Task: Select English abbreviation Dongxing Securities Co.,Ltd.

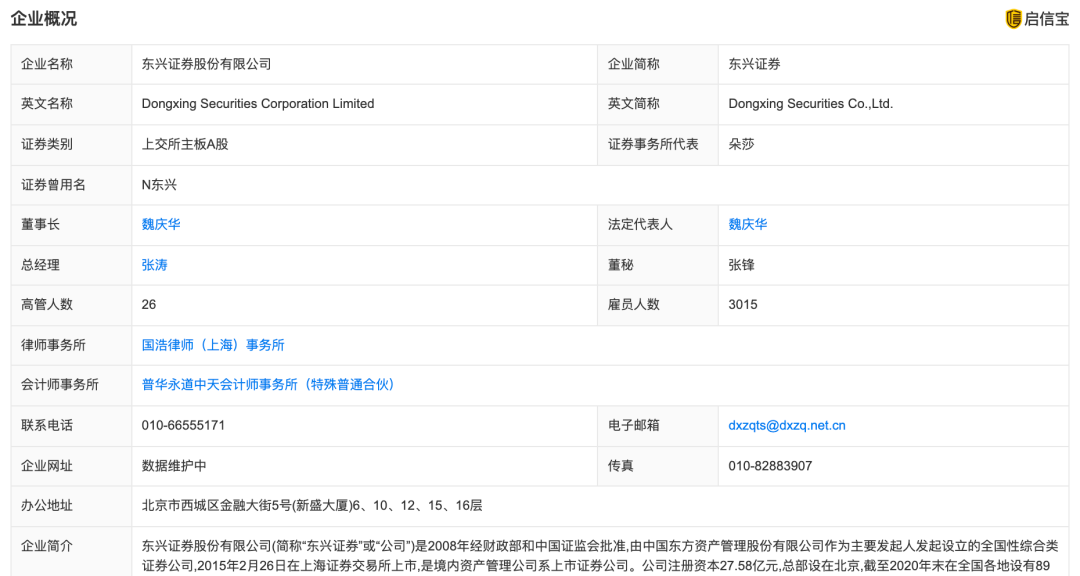Action: pos(811,104)
